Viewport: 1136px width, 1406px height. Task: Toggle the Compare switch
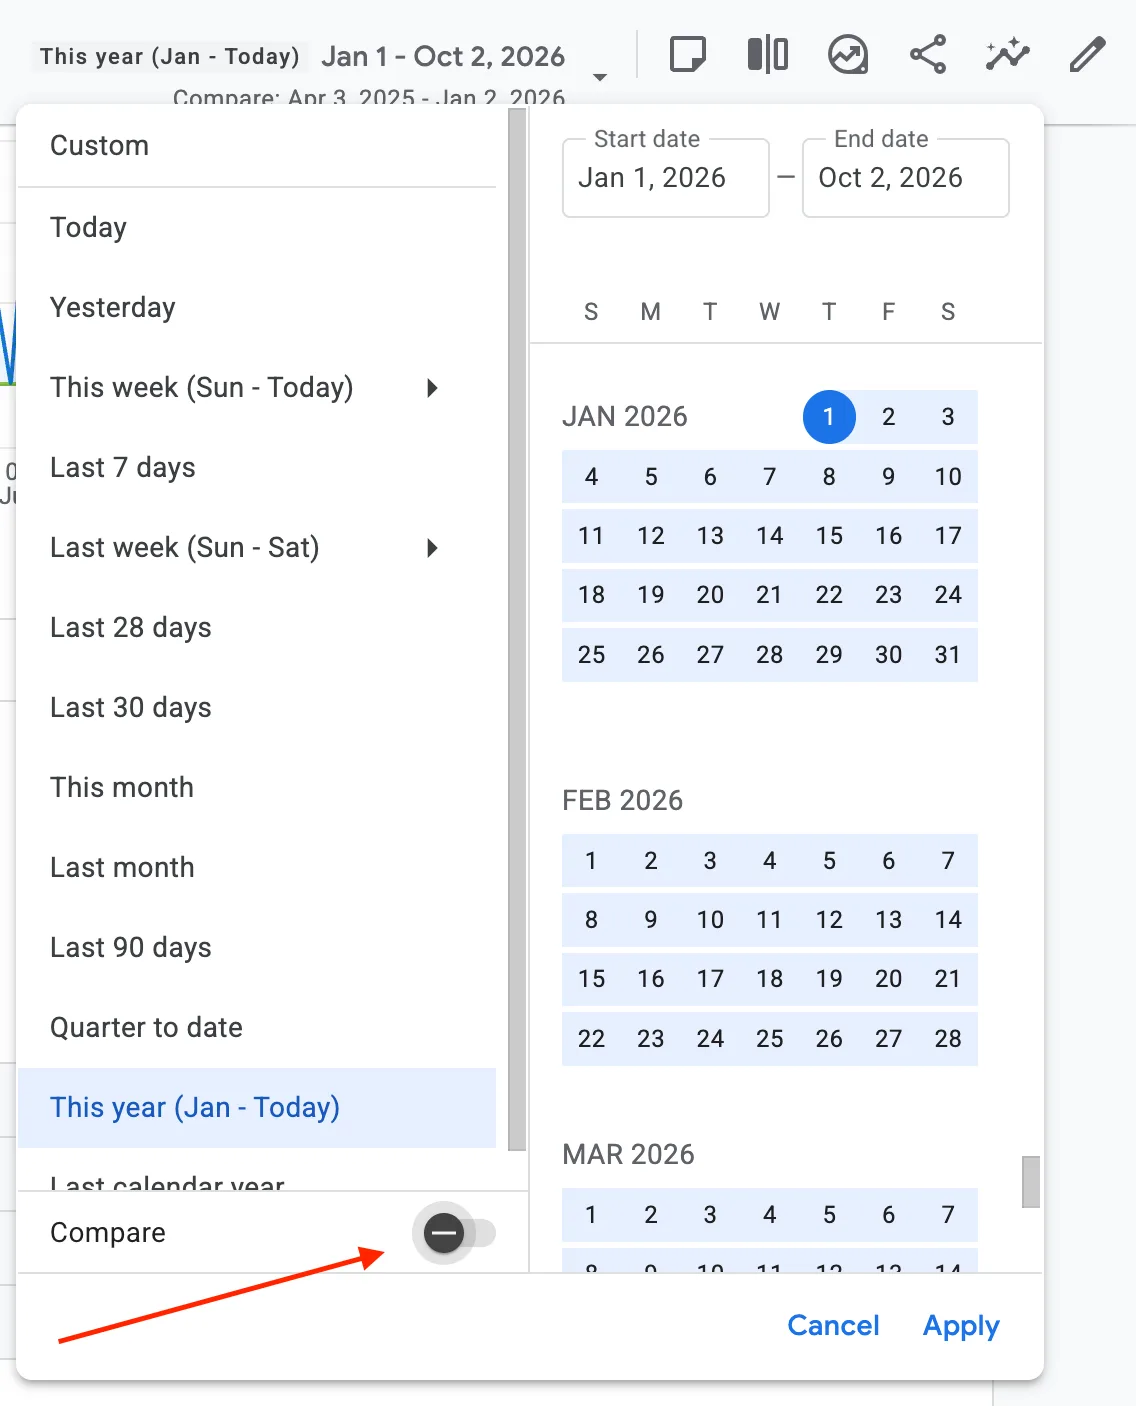458,1233
